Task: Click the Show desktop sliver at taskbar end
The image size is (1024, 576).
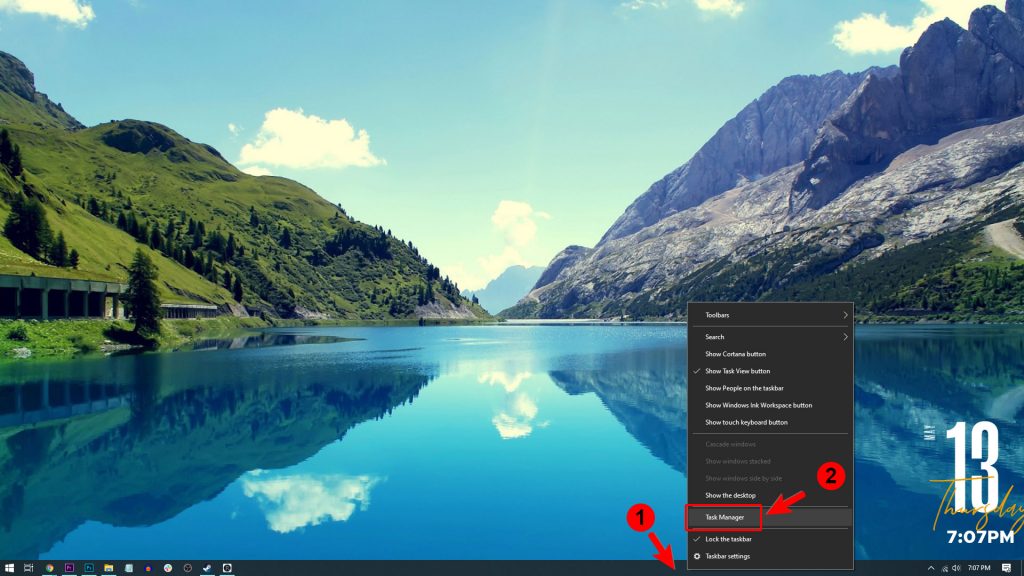Action: coord(1022,568)
